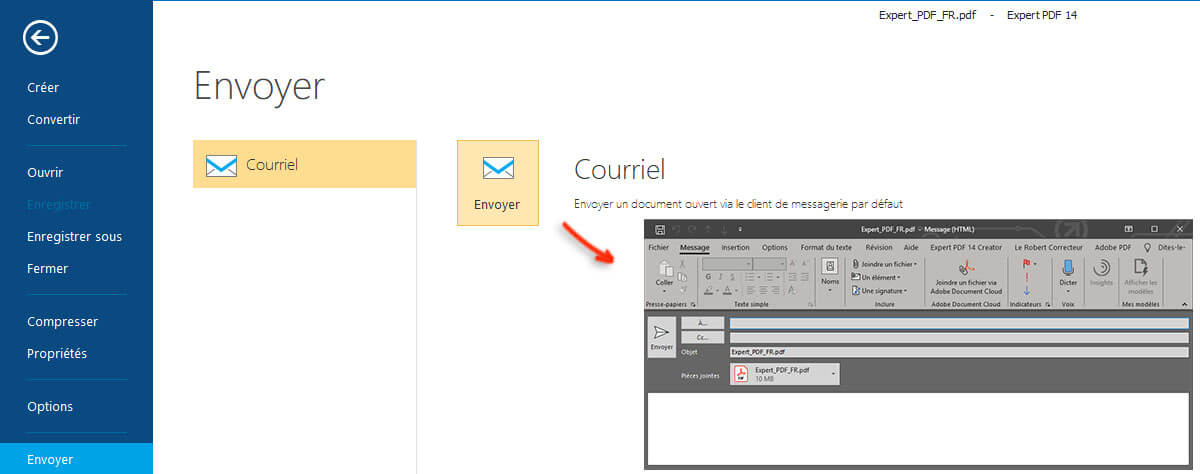Open Propriétés in the left sidebar

tap(57, 353)
